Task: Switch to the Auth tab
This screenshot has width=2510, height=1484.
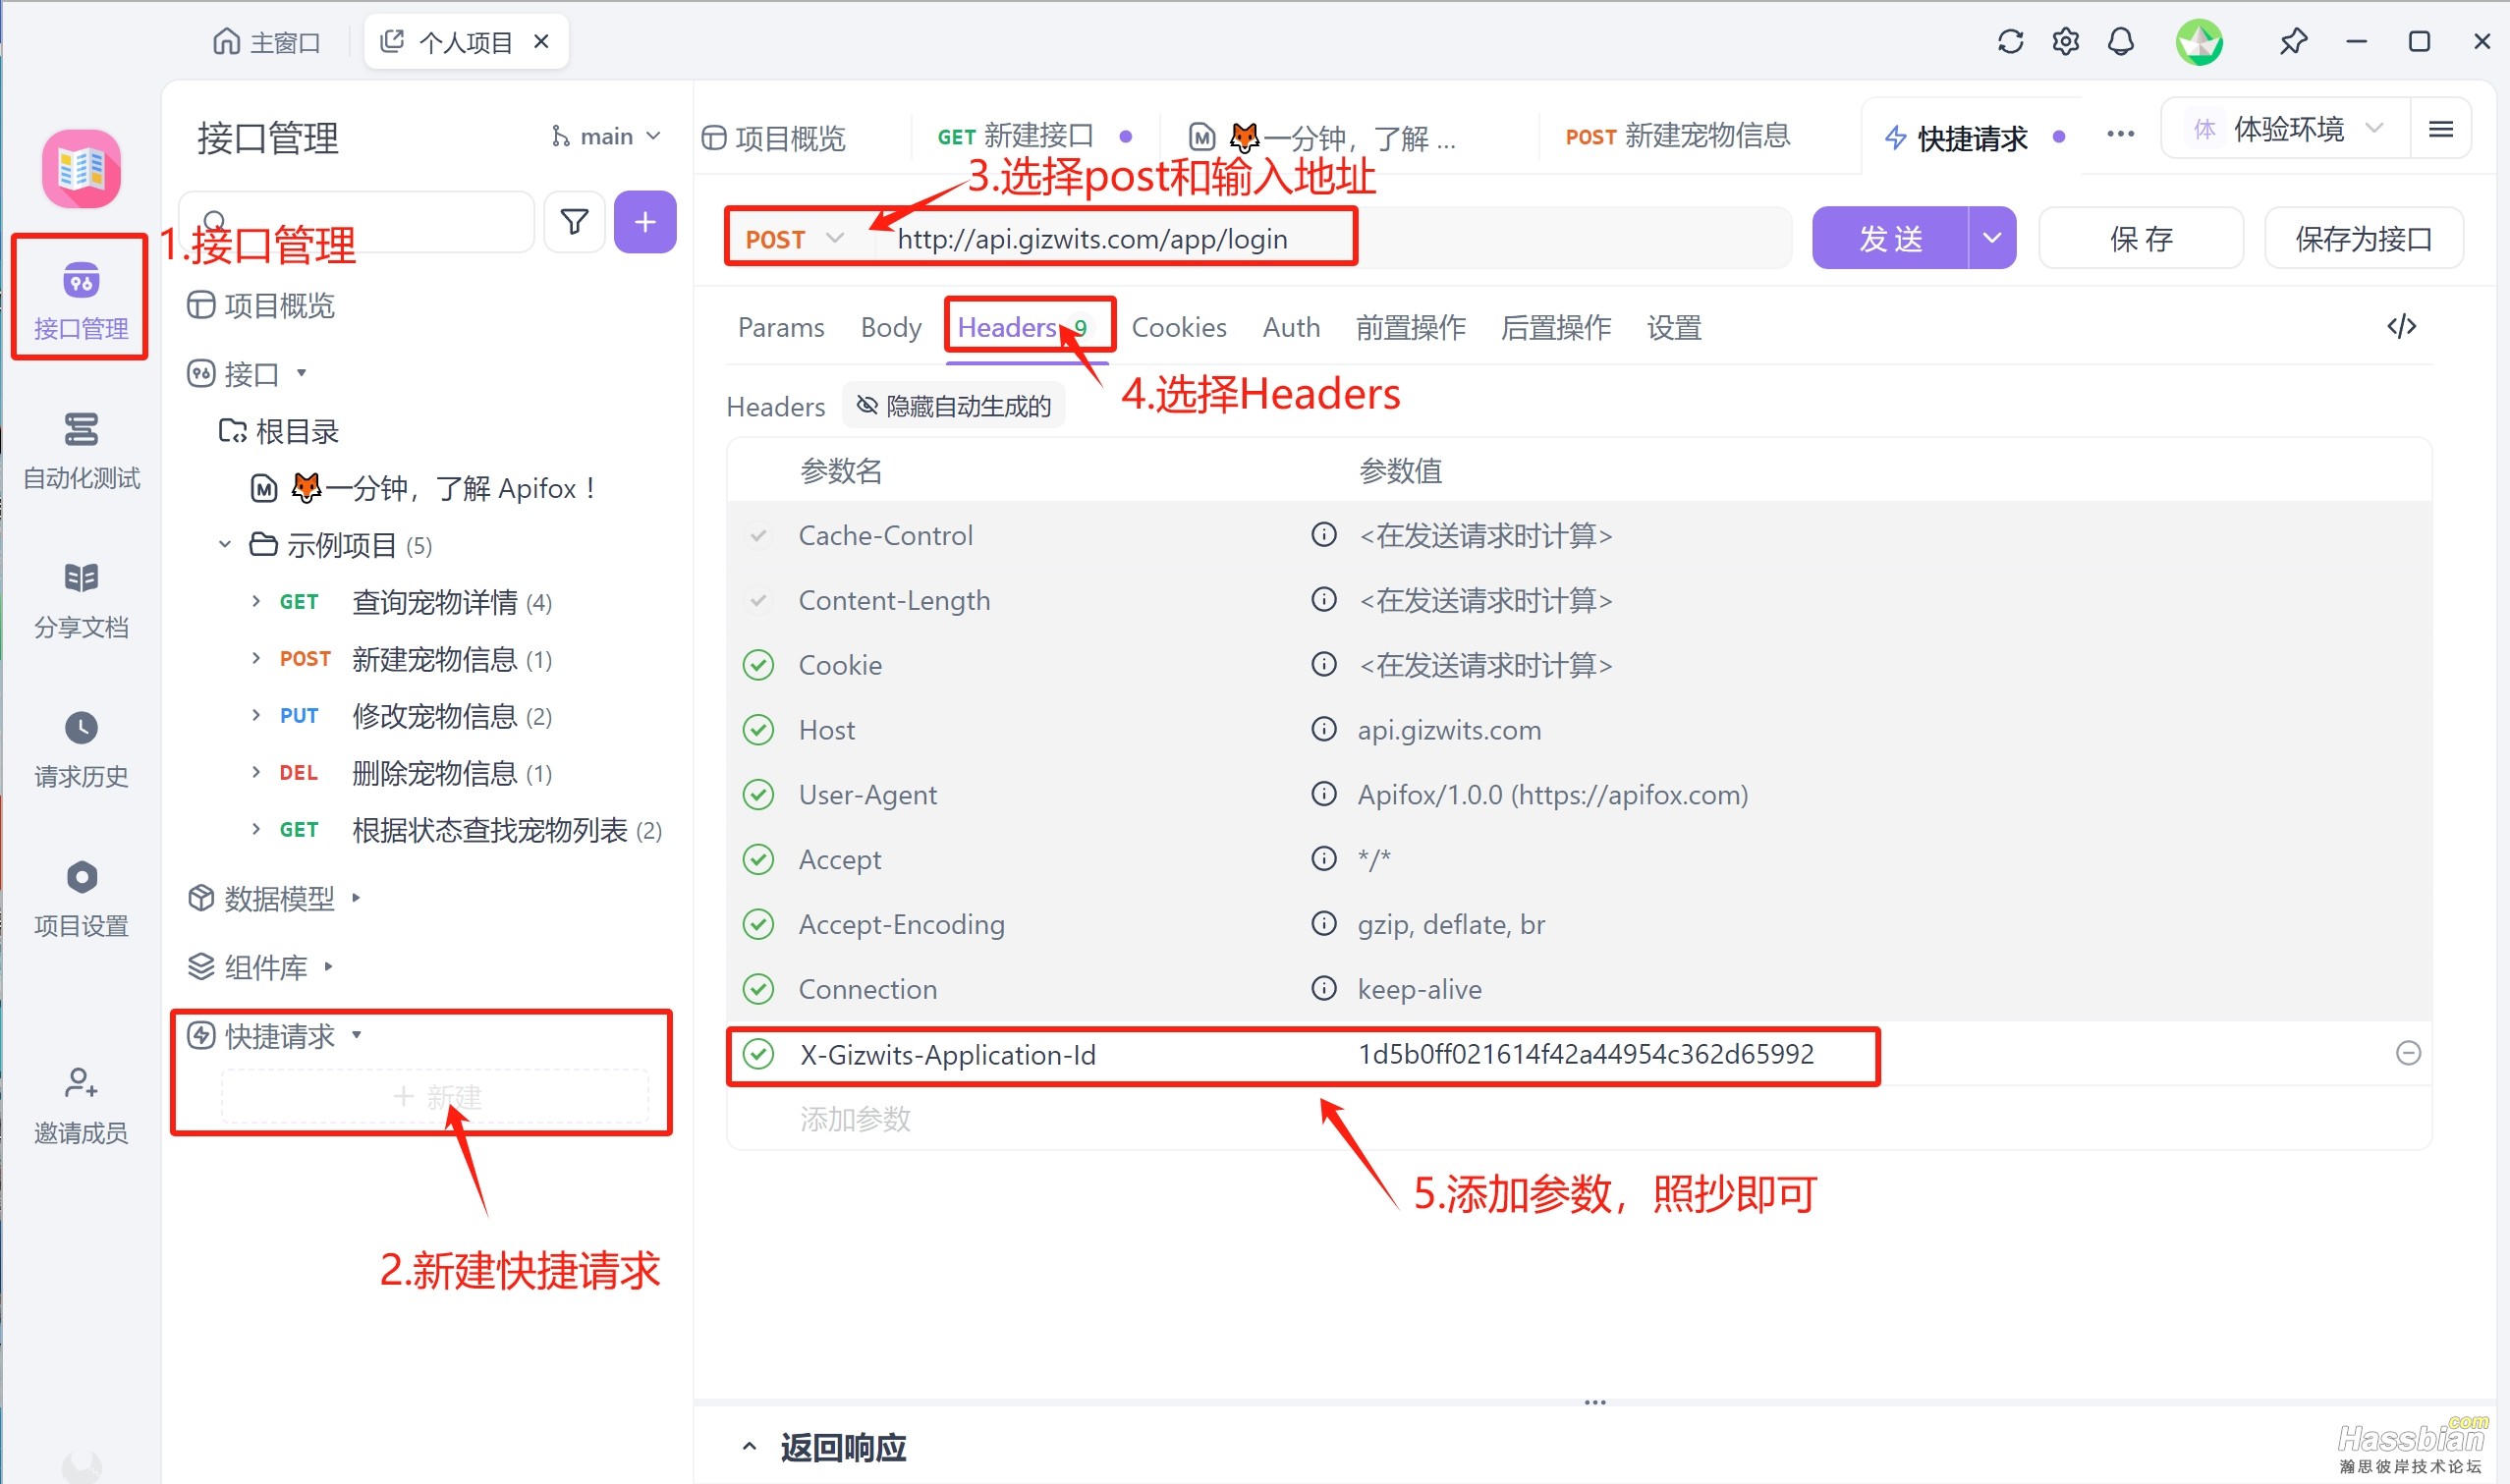Action: 1290,327
